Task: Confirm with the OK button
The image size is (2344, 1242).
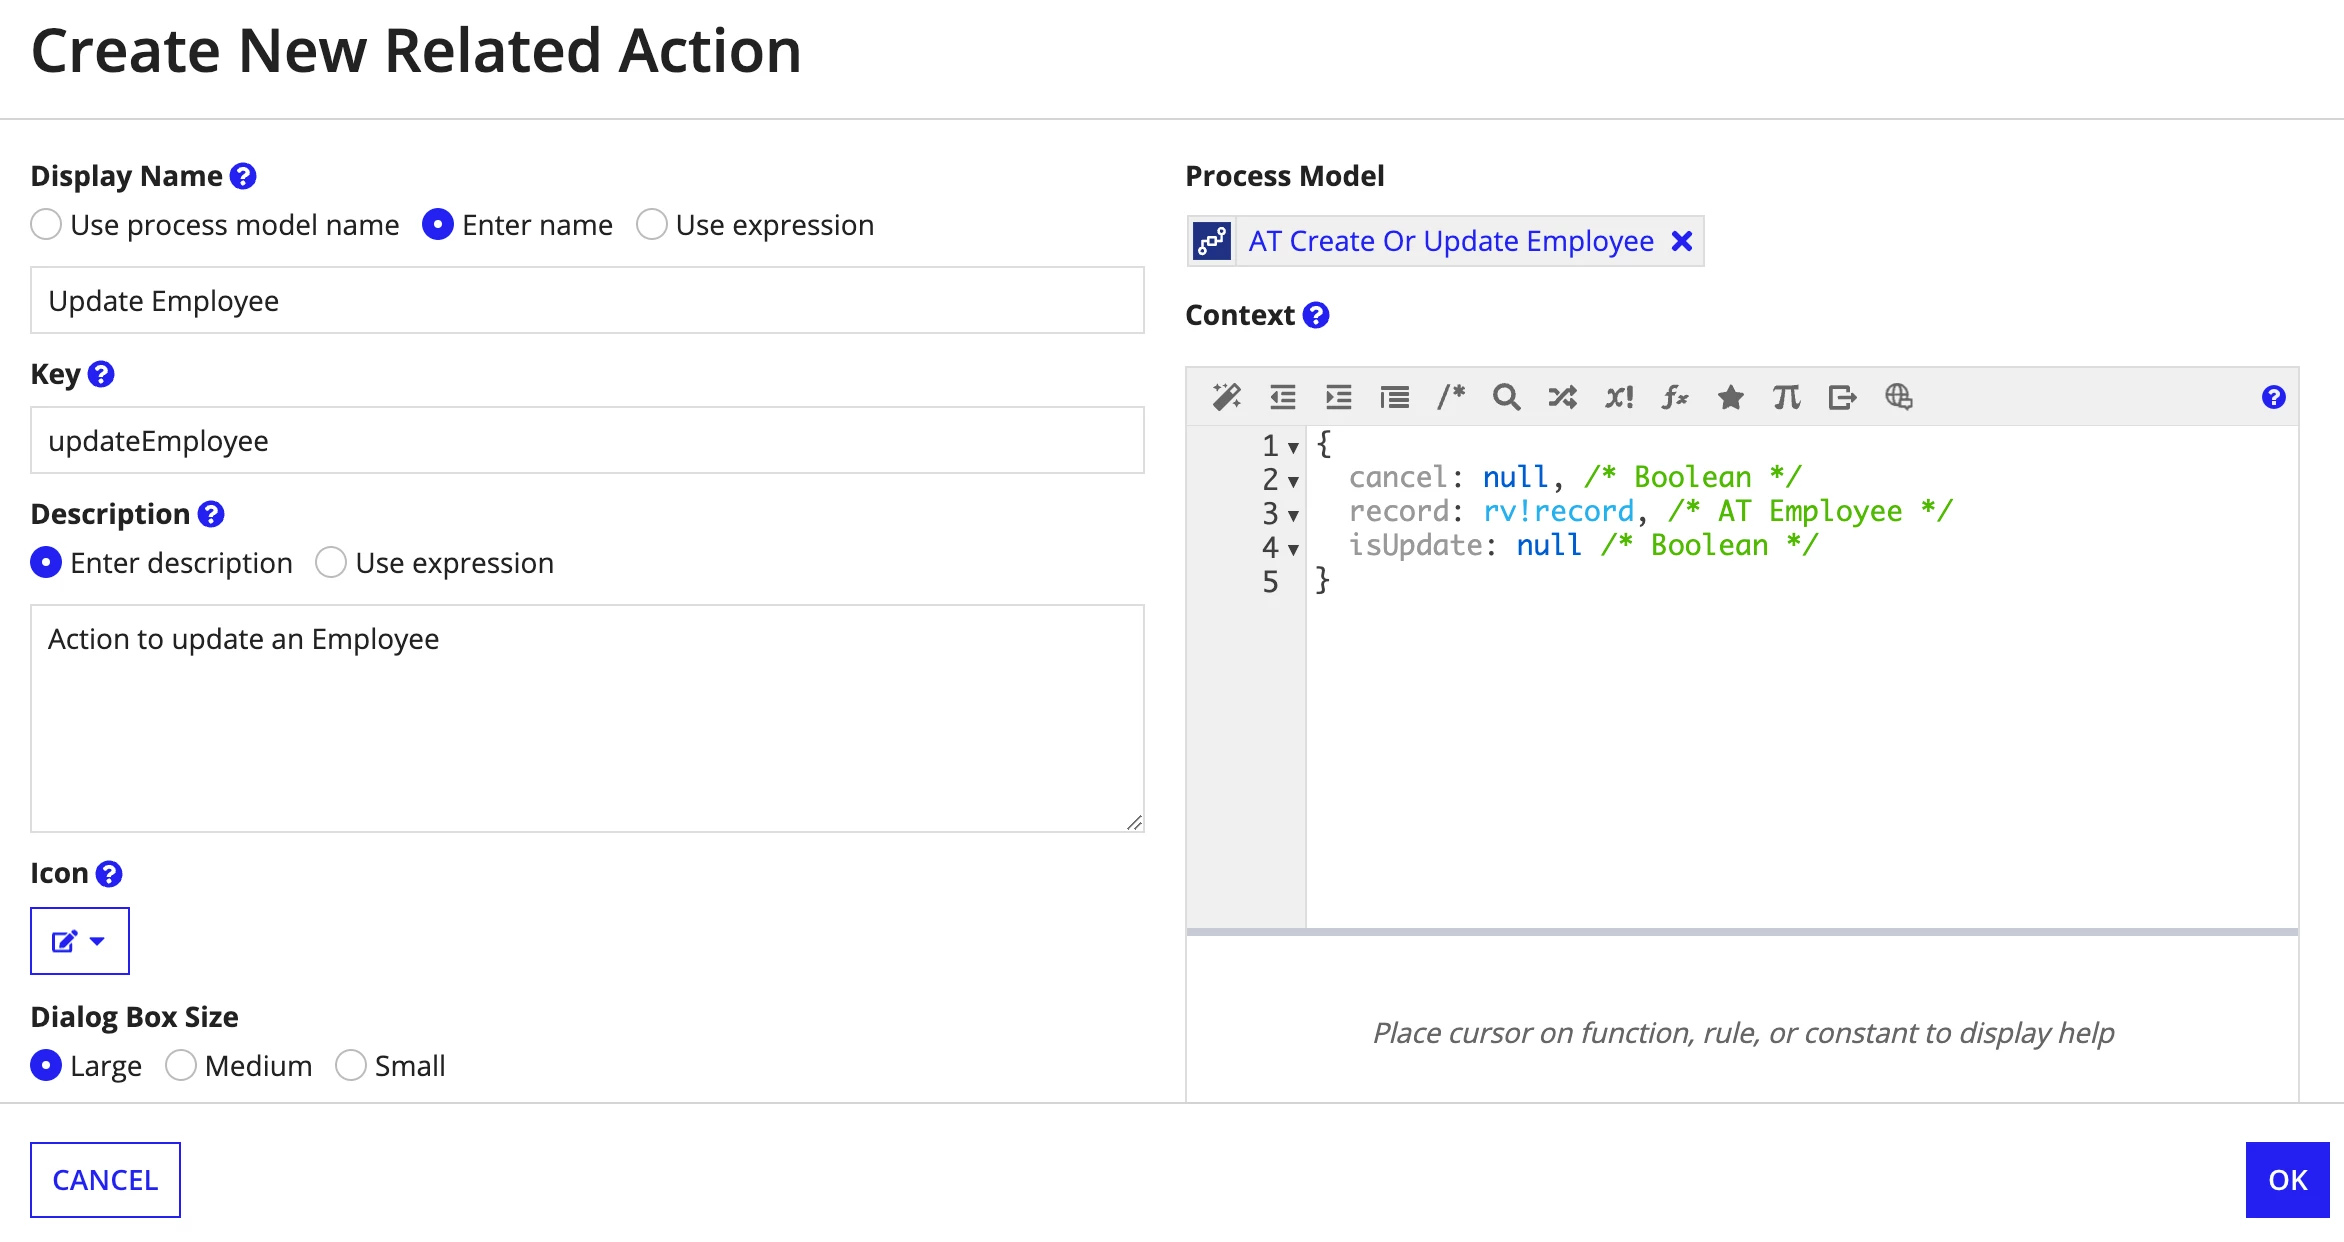Action: click(2287, 1180)
